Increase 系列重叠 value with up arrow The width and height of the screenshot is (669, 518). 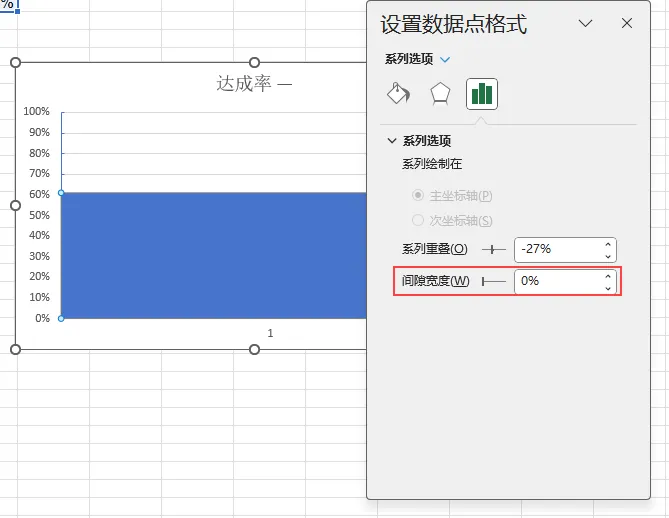point(608,244)
